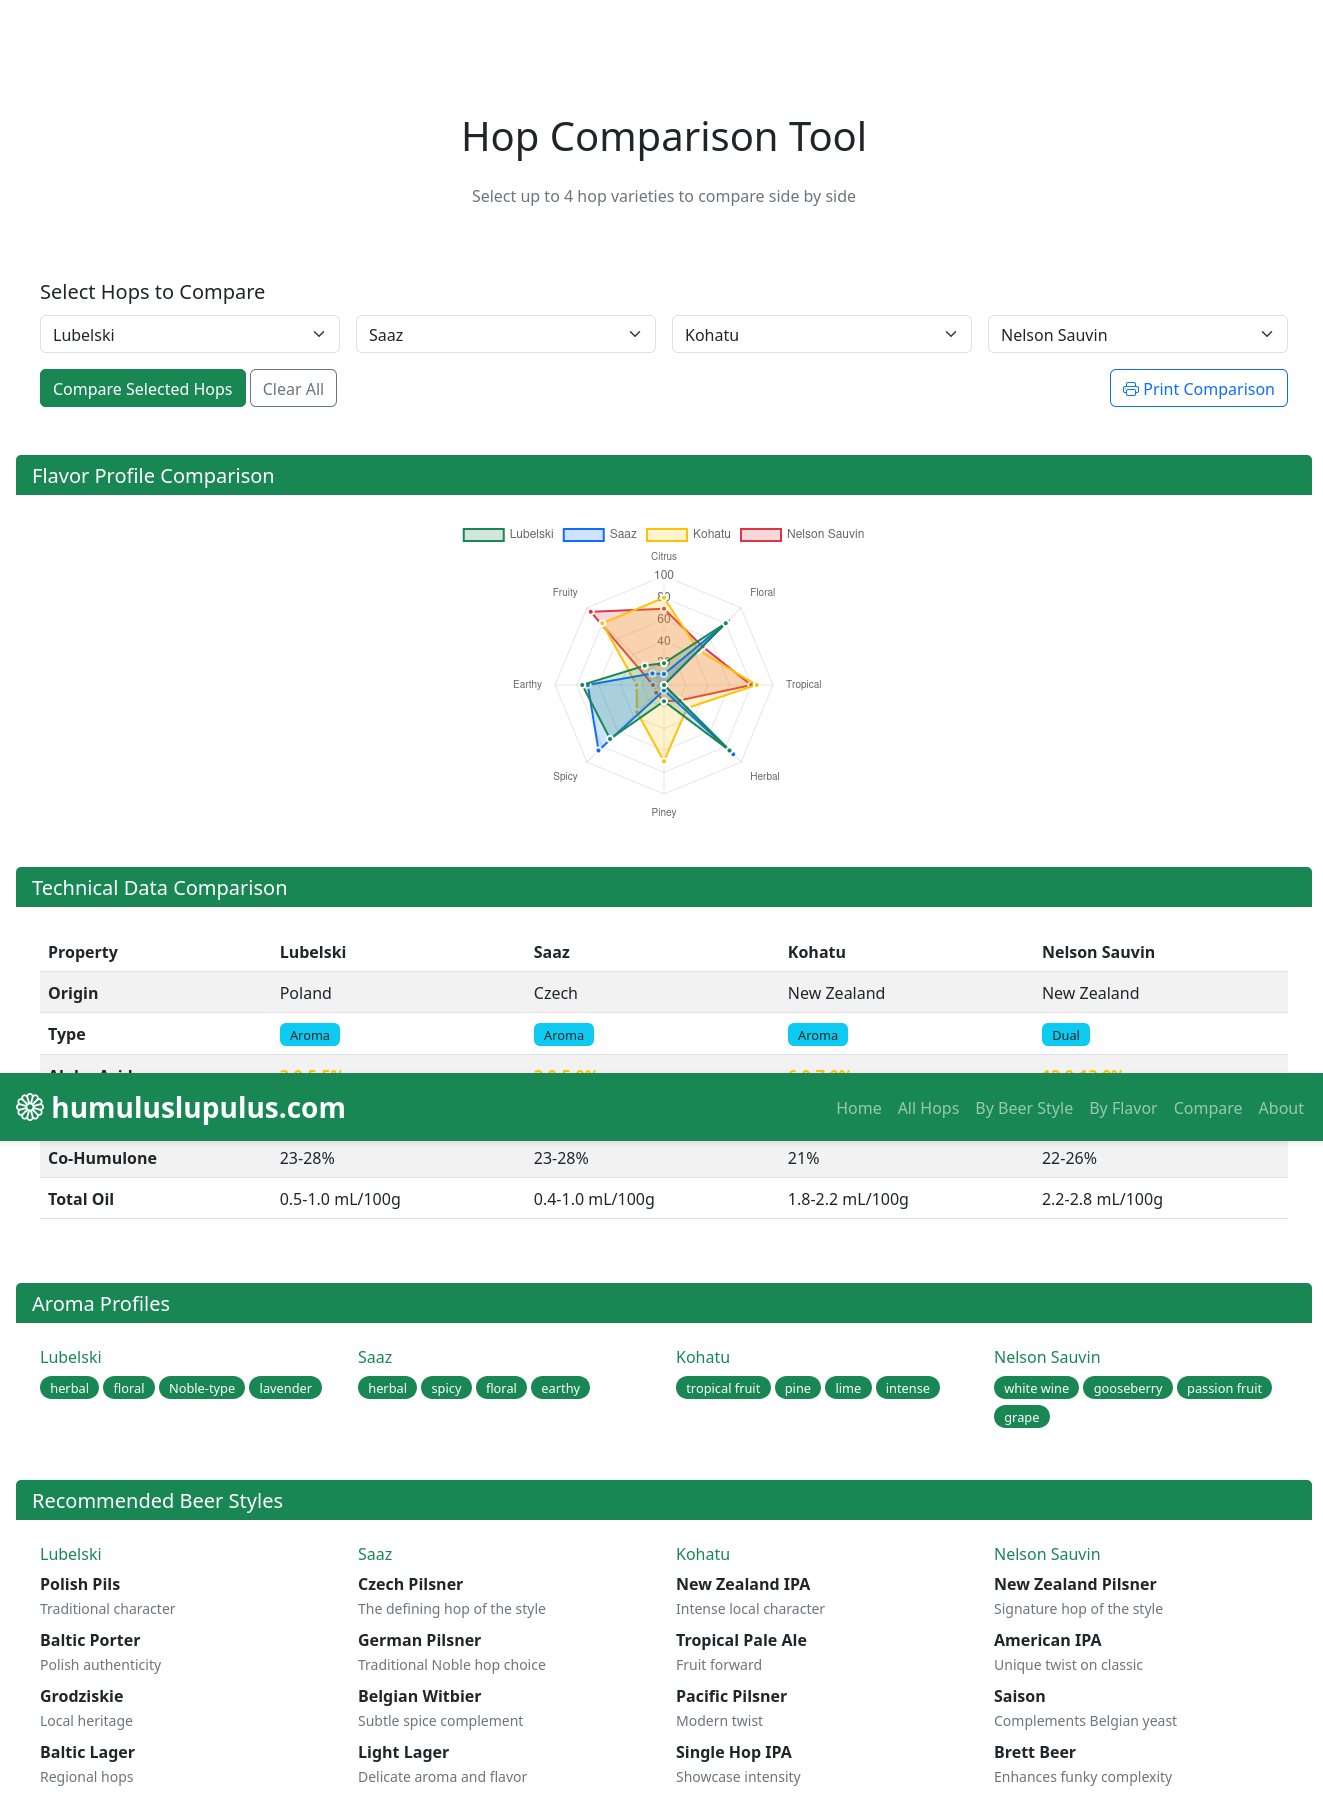Click the humuluslupulus.com hop logo icon
Image resolution: width=1323 pixels, height=1809 pixels.
click(30, 1107)
